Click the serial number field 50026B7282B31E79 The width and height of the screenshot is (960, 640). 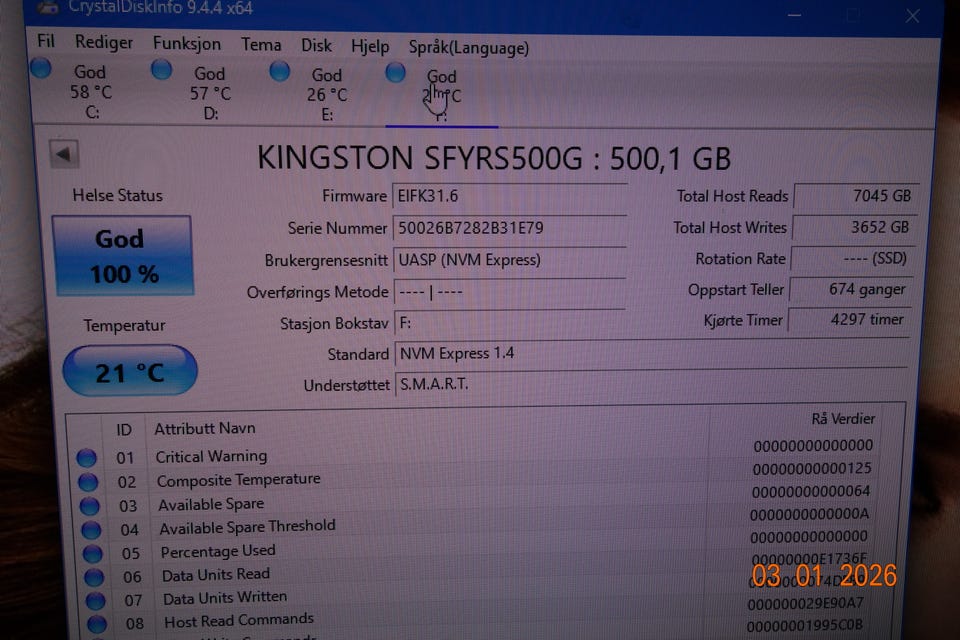point(509,228)
